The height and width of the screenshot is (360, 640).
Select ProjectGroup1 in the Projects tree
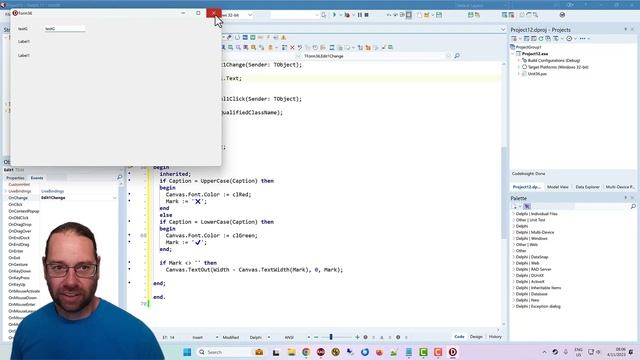pos(528,47)
